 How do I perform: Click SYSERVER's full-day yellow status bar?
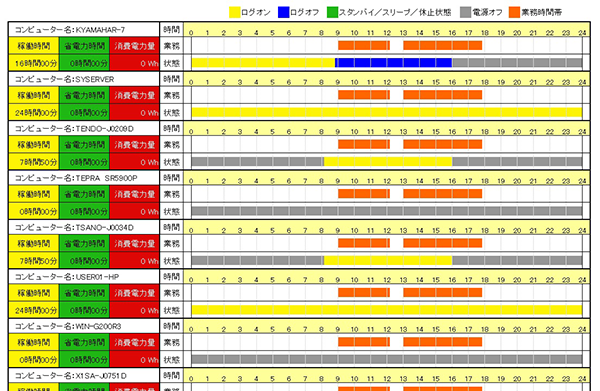pyautogui.click(x=387, y=112)
